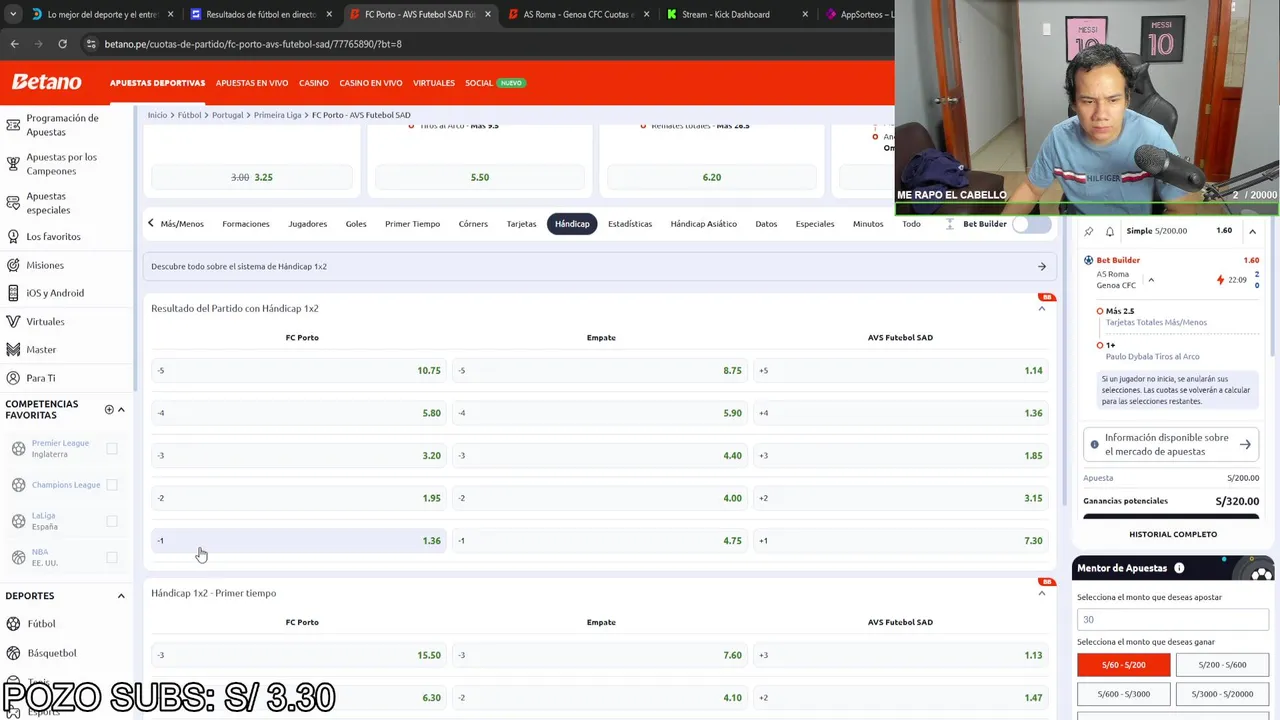This screenshot has height=720, width=1280.
Task: Open Apuestas por los Campeones icon
Action: coord(13,164)
